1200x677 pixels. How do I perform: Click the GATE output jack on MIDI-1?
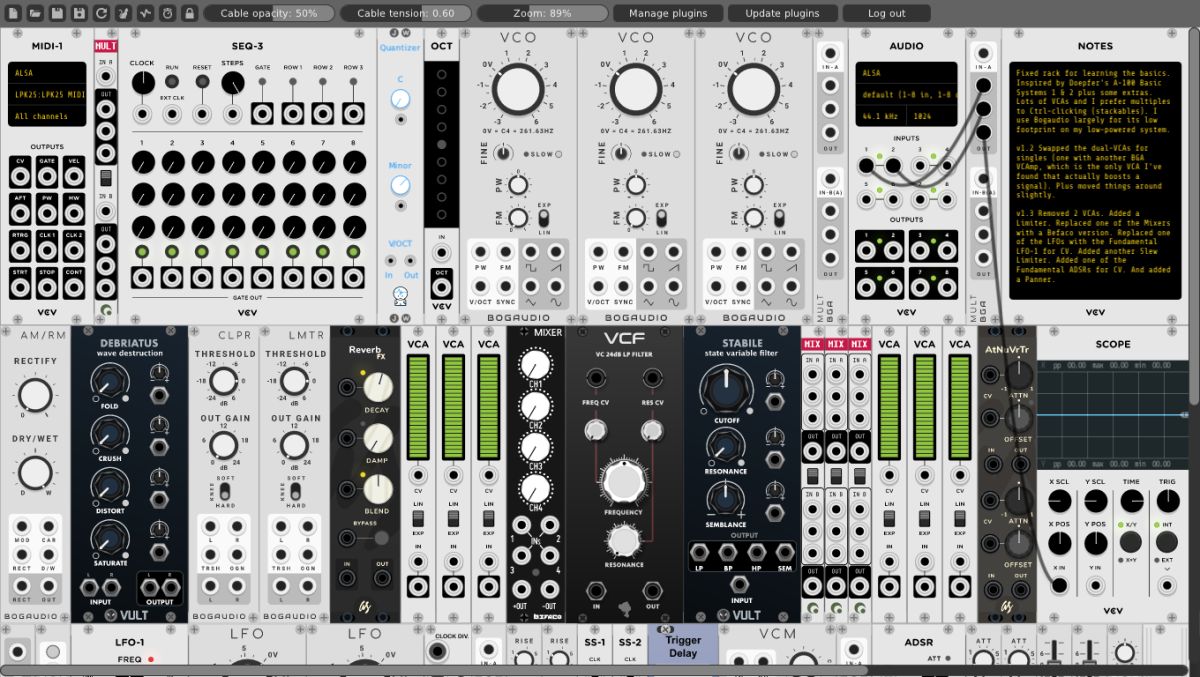tap(47, 176)
